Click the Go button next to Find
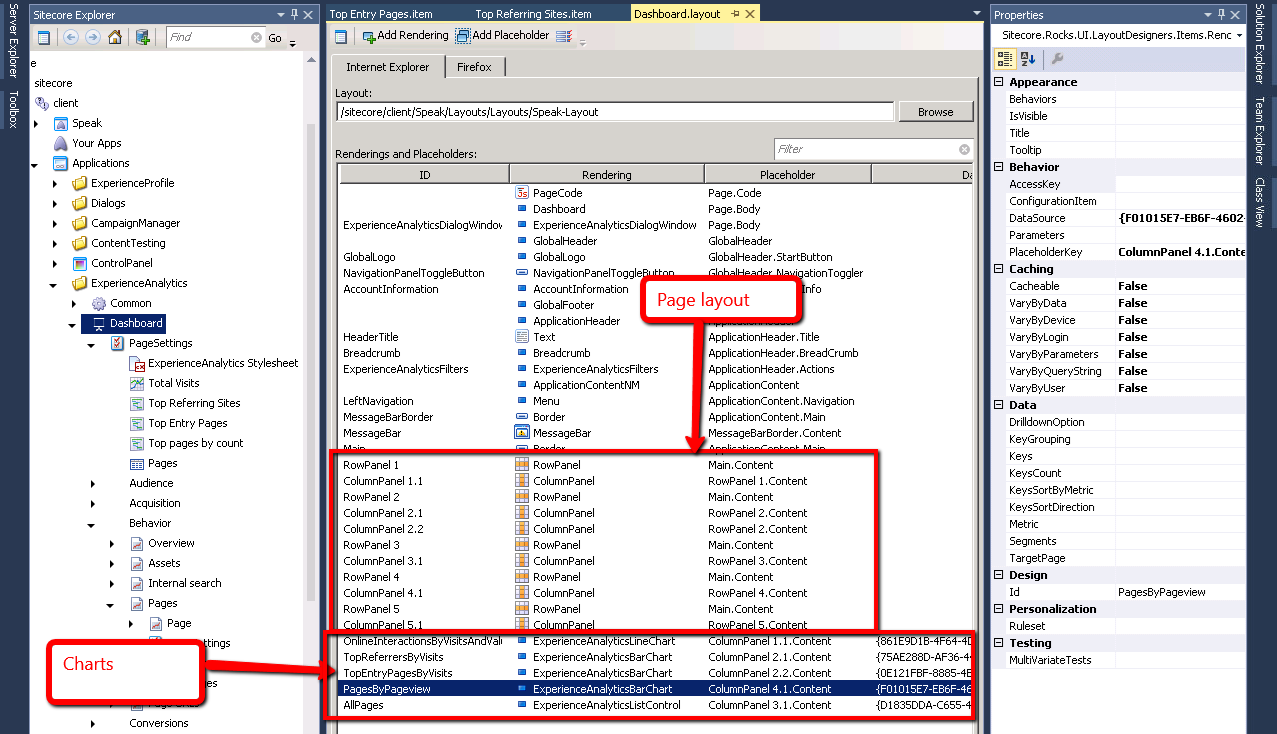1277x734 pixels. (275, 37)
